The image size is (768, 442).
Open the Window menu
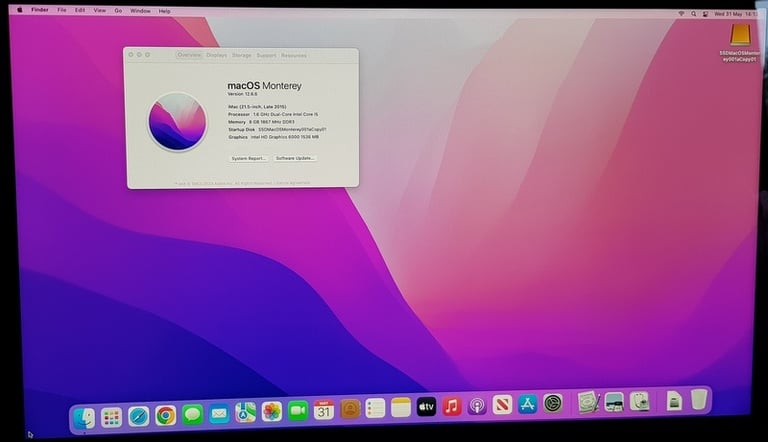[140, 11]
